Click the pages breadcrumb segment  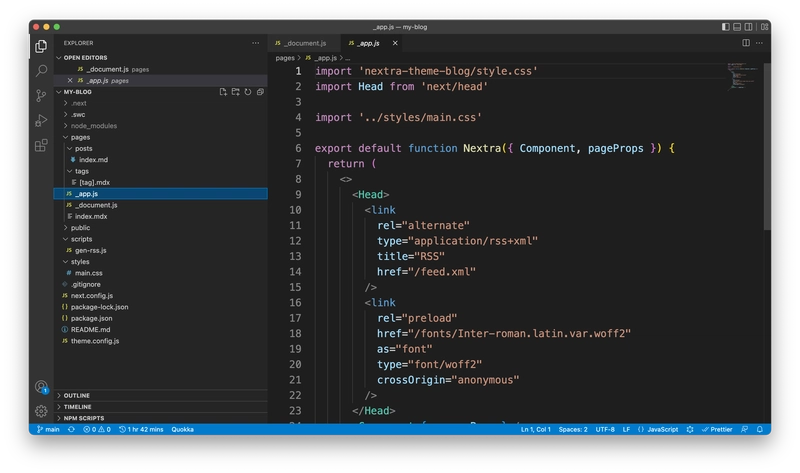point(285,58)
